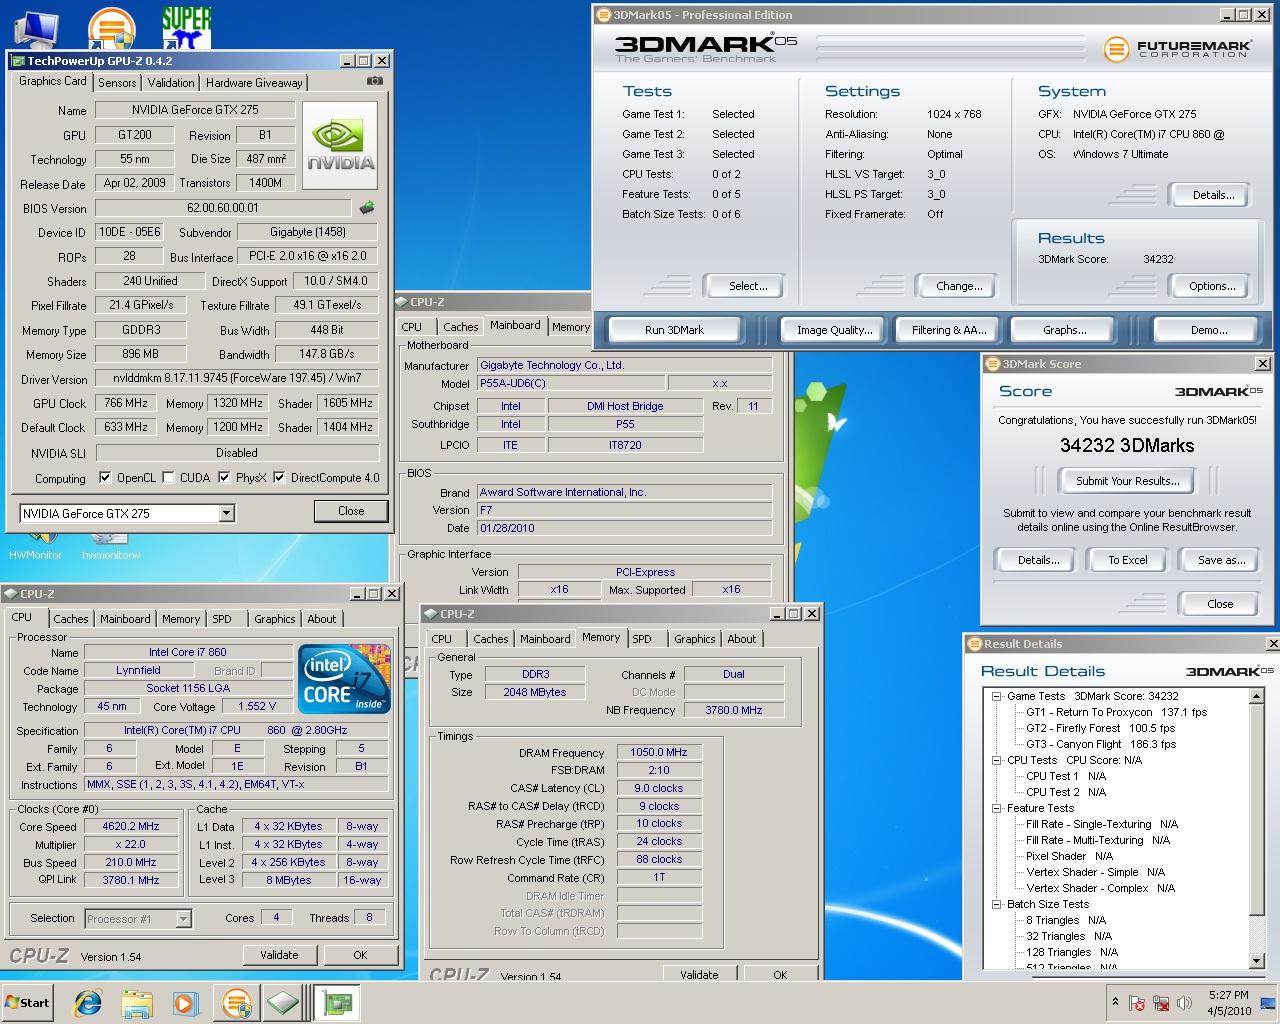Open the SUPER Pi desktop shortcut
The image size is (1280, 1024).
(187, 27)
